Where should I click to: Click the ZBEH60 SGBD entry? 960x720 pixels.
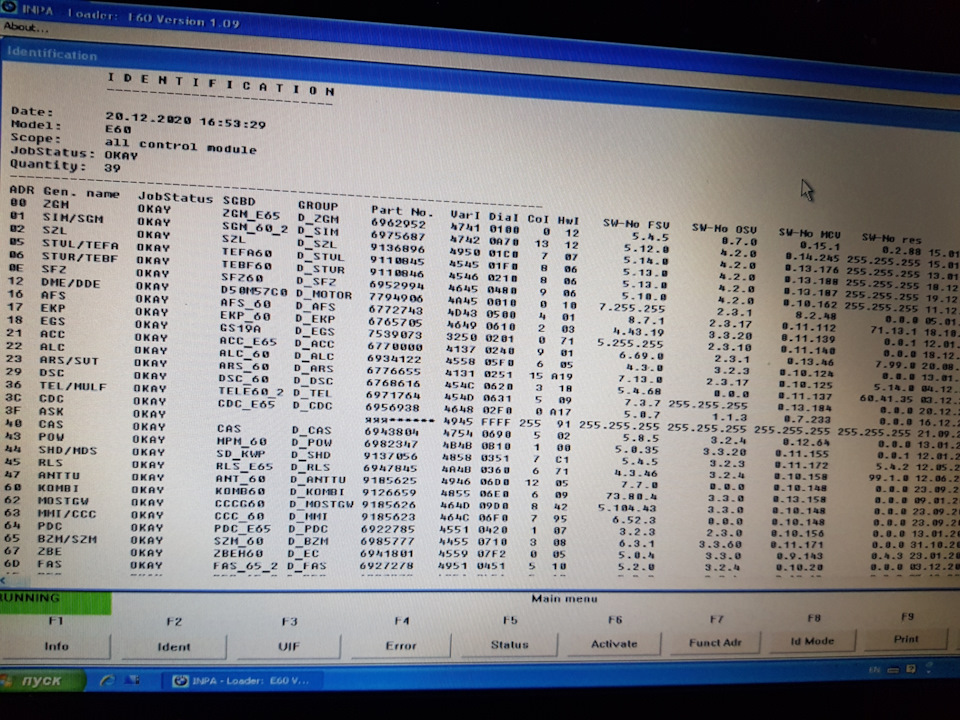(238, 553)
